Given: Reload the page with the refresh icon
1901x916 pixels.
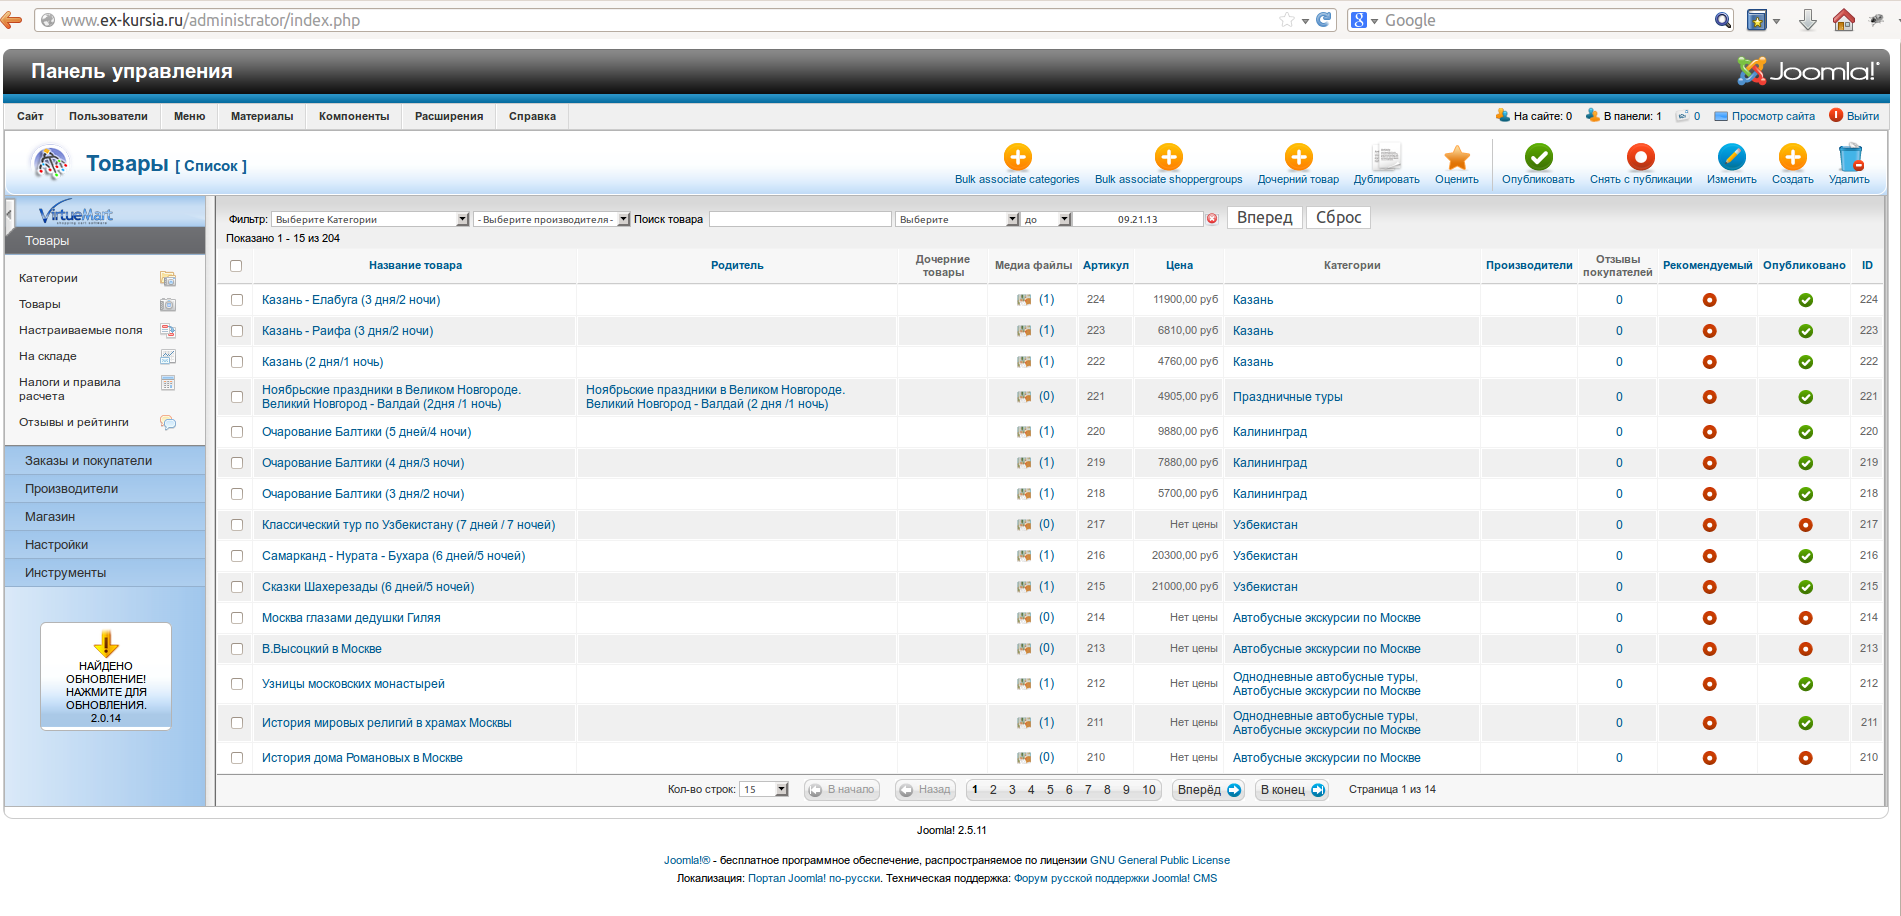Looking at the screenshot, I should tap(1324, 20).
